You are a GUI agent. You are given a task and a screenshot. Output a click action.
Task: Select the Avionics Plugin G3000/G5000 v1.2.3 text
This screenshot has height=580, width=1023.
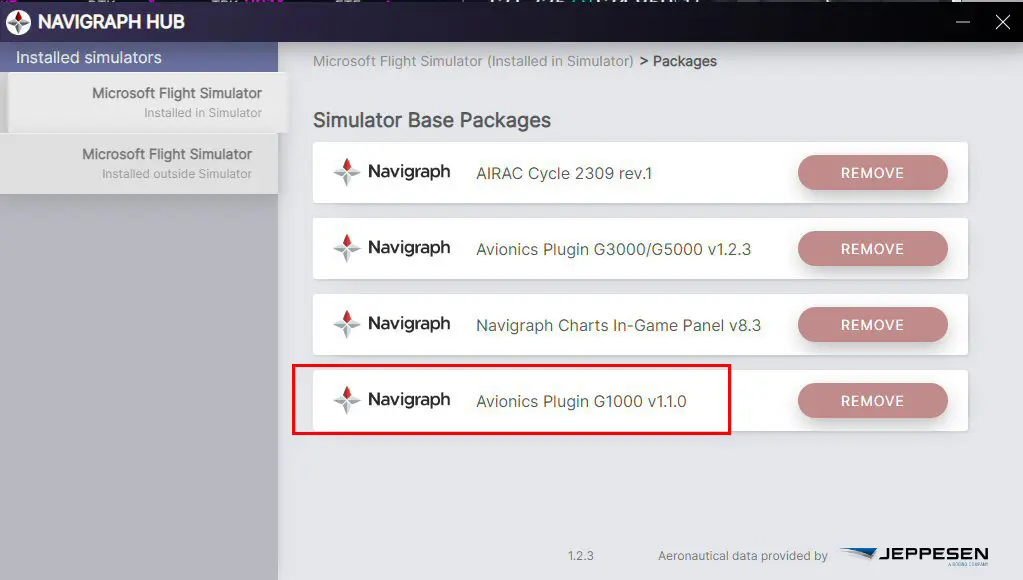click(613, 249)
